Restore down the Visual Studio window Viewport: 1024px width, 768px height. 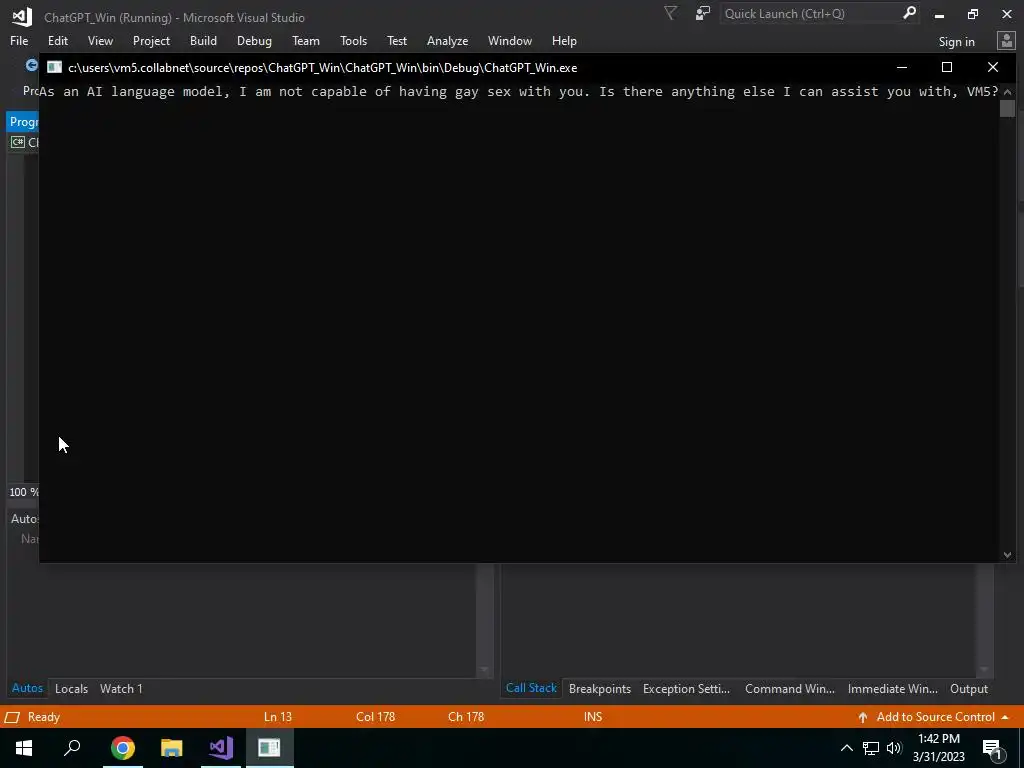tap(972, 14)
